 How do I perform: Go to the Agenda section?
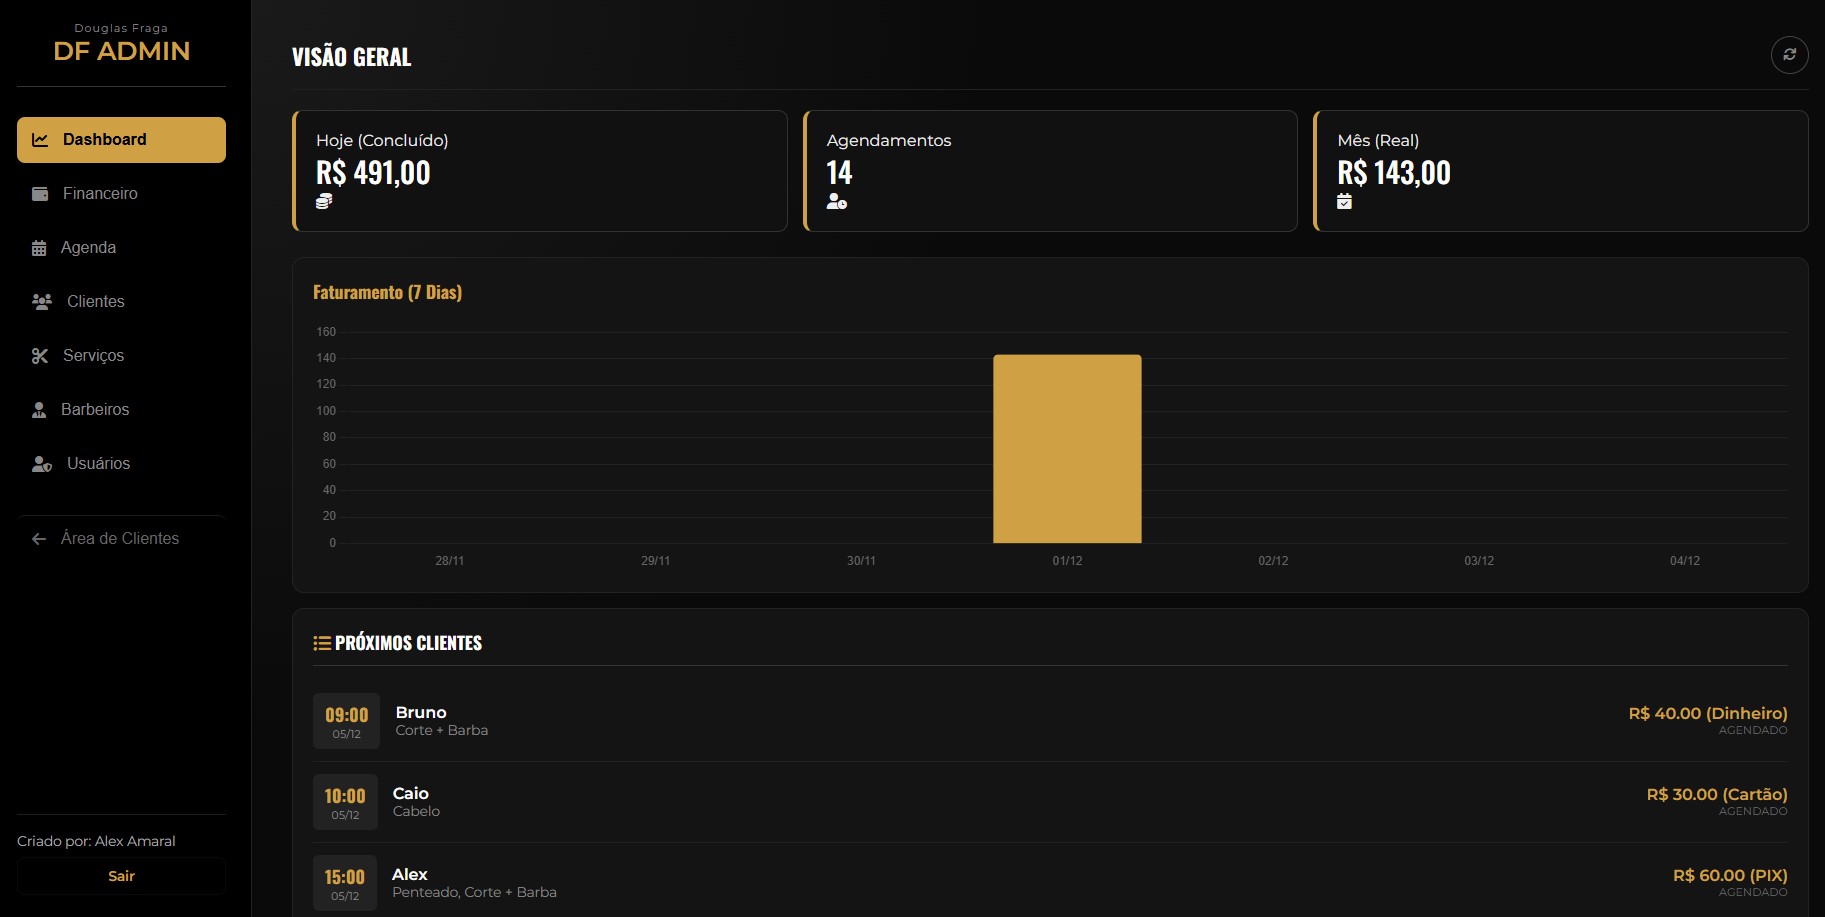[88, 248]
